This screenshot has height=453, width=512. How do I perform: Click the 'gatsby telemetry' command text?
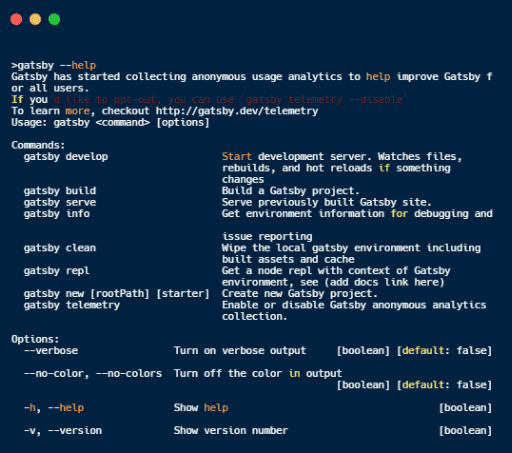72,305
